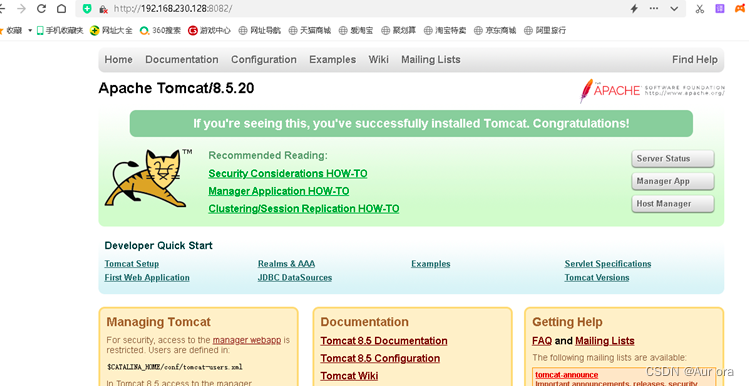Open the 天猫商城 bookmark

310,31
